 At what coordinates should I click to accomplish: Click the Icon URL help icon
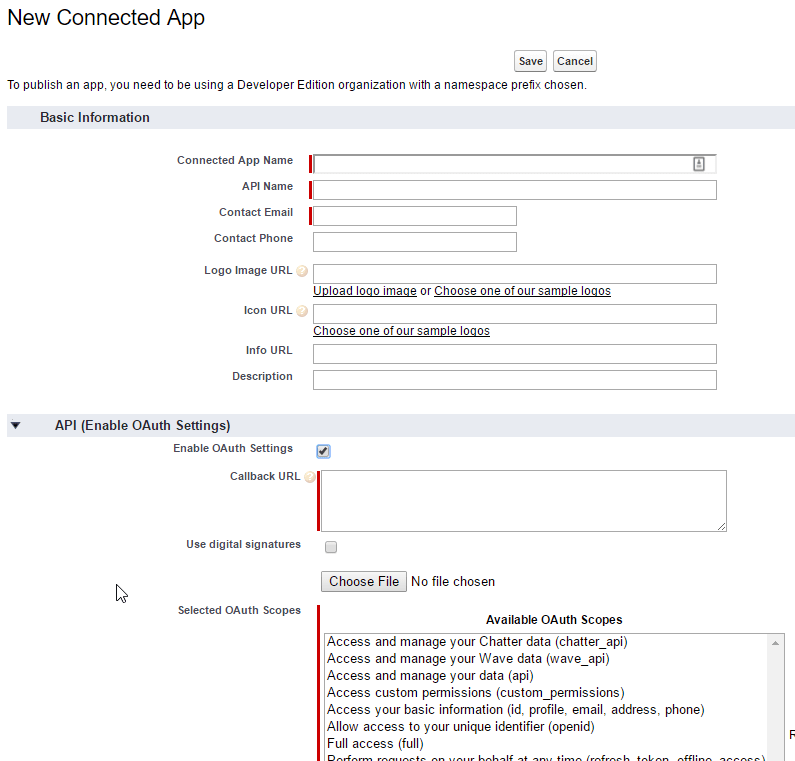pyautogui.click(x=302, y=312)
